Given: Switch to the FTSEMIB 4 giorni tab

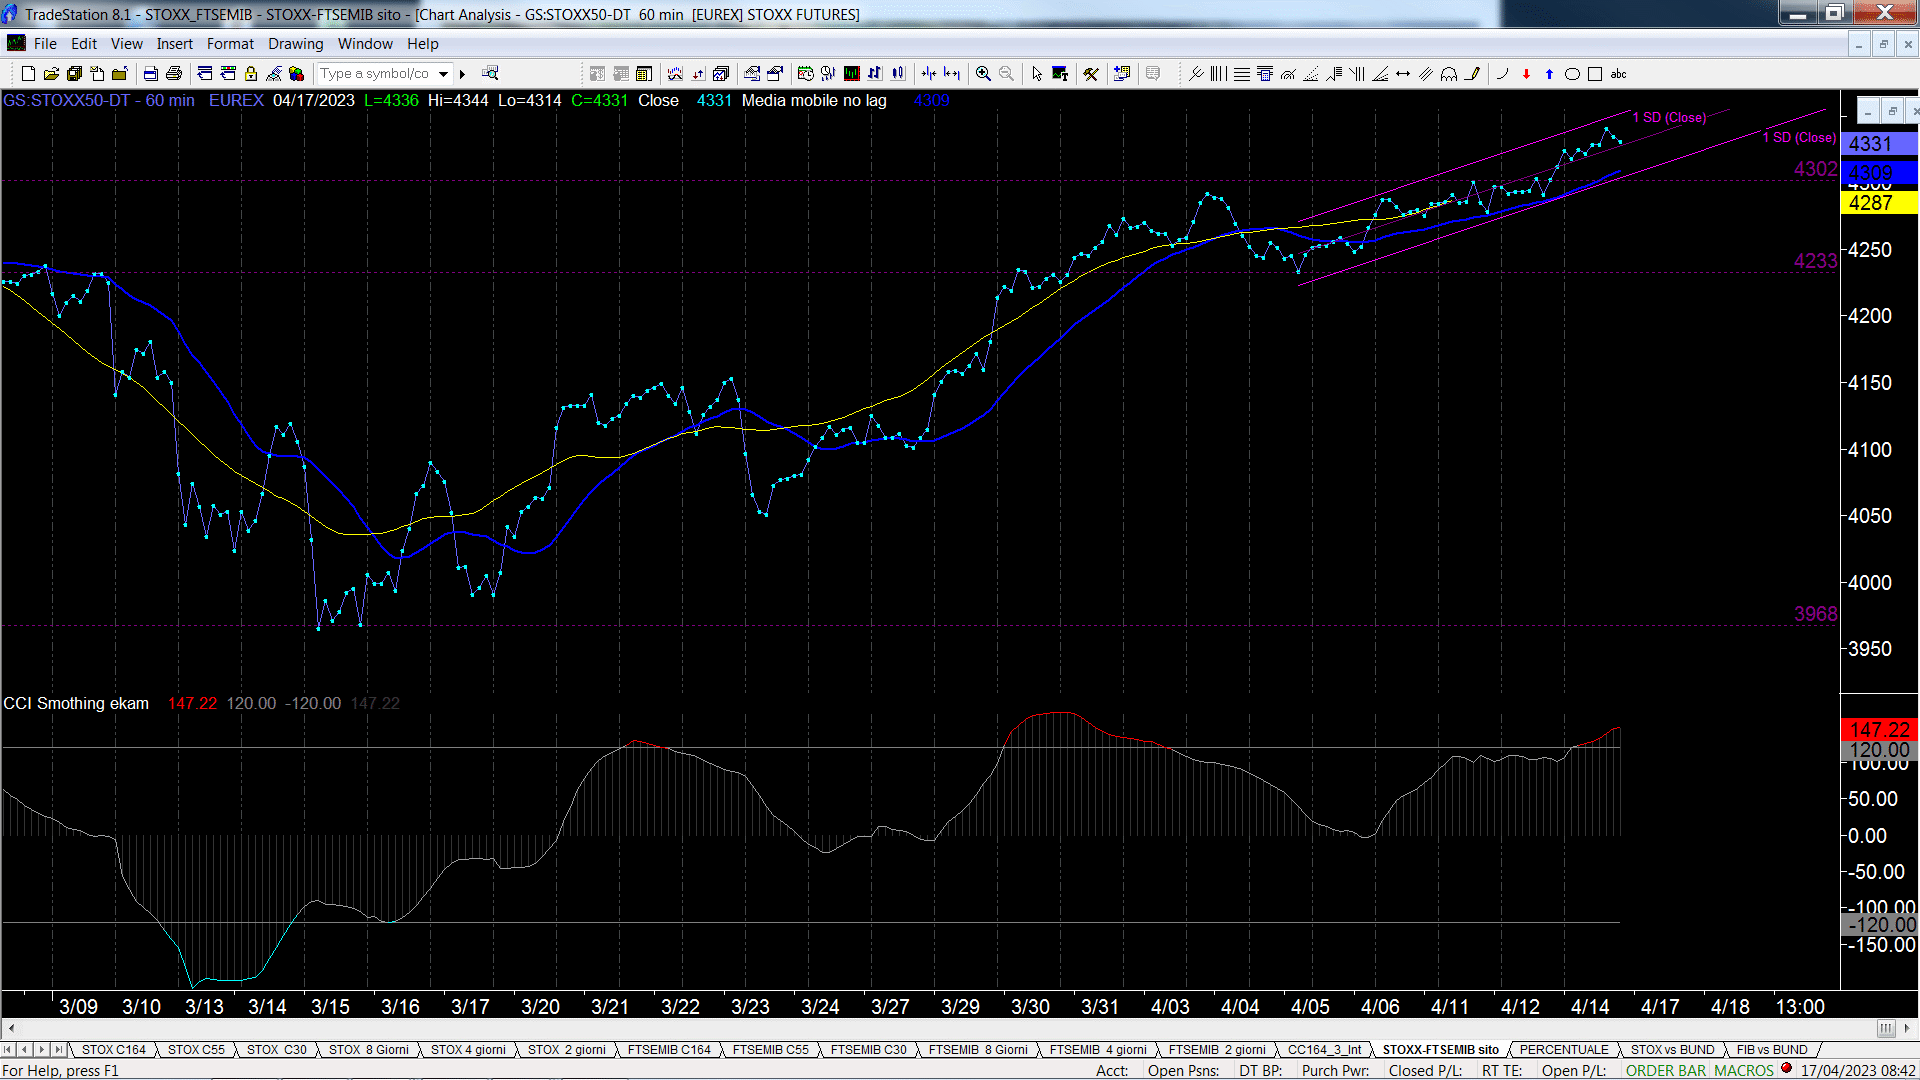Looking at the screenshot, I should pyautogui.click(x=1098, y=1050).
